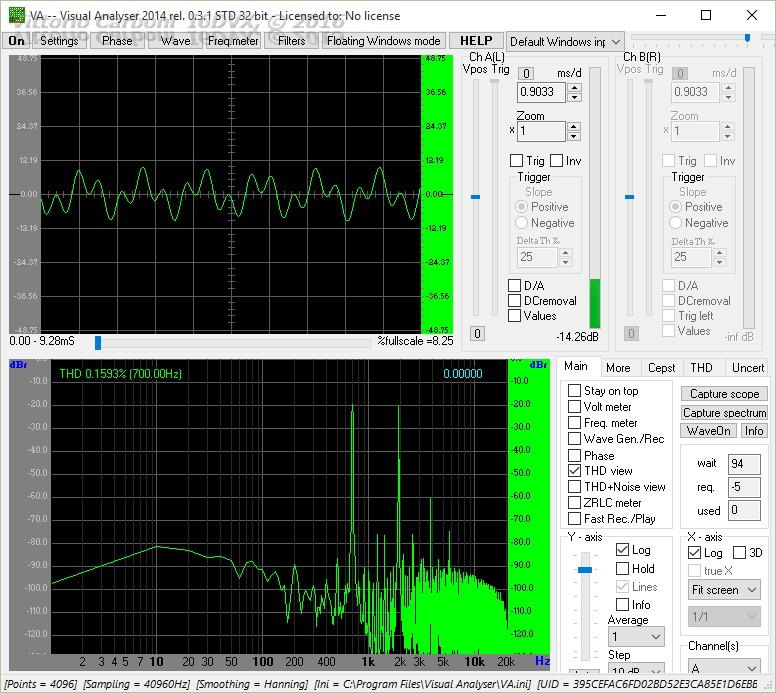Disable THD view checkbox
The height and width of the screenshot is (693, 776).
(x=574, y=470)
